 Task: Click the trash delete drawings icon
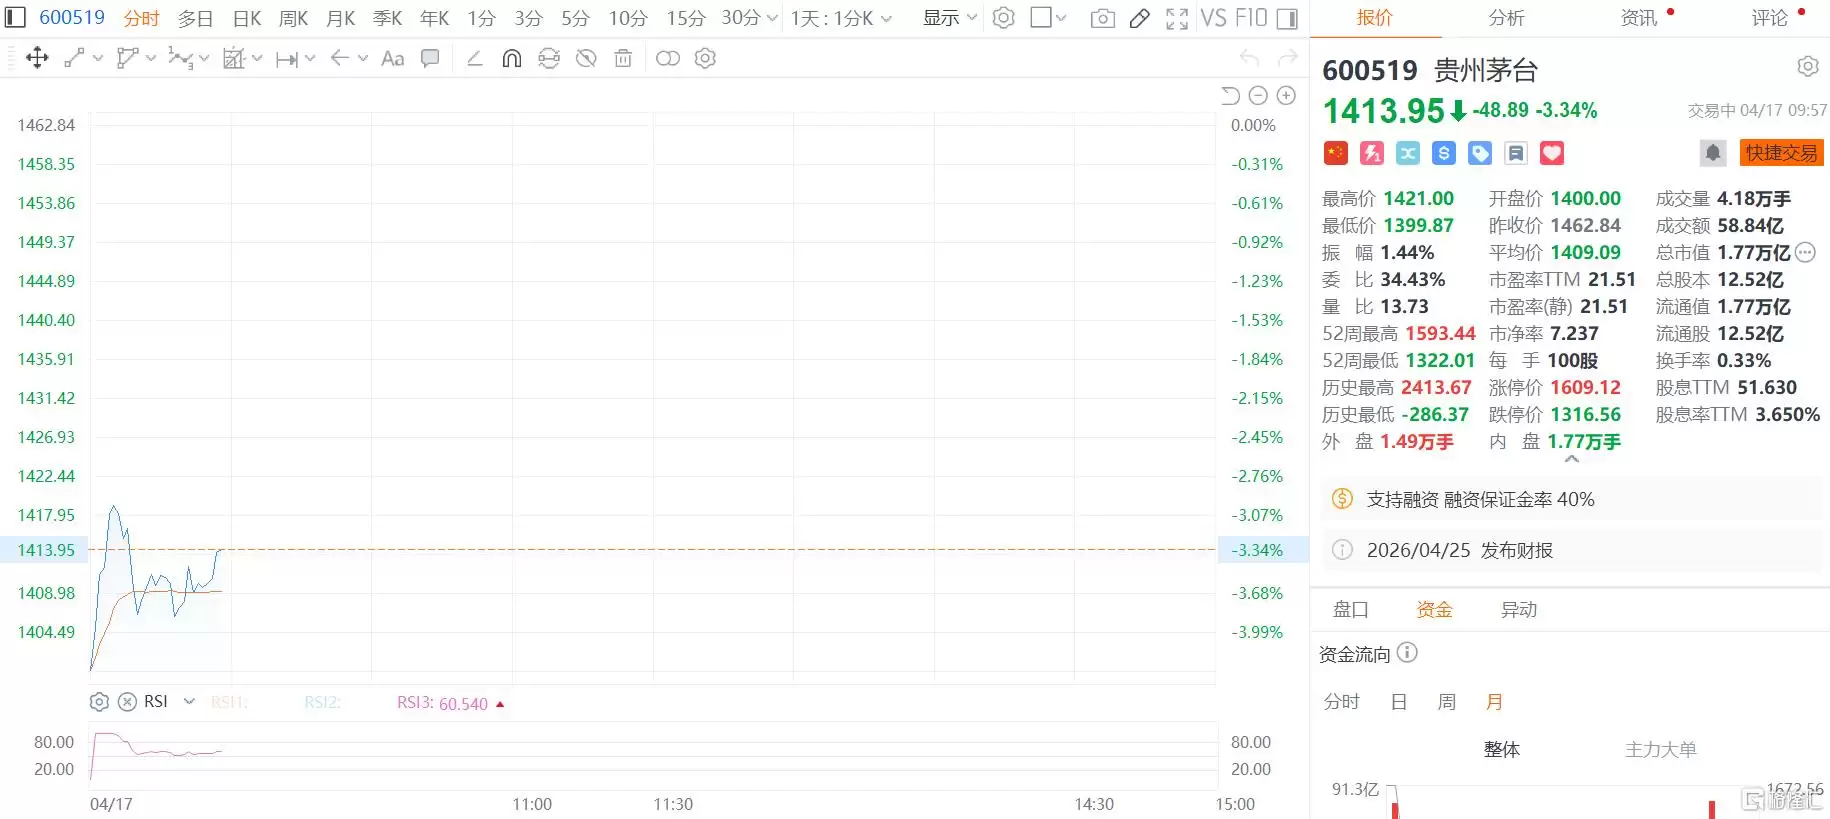(x=623, y=59)
